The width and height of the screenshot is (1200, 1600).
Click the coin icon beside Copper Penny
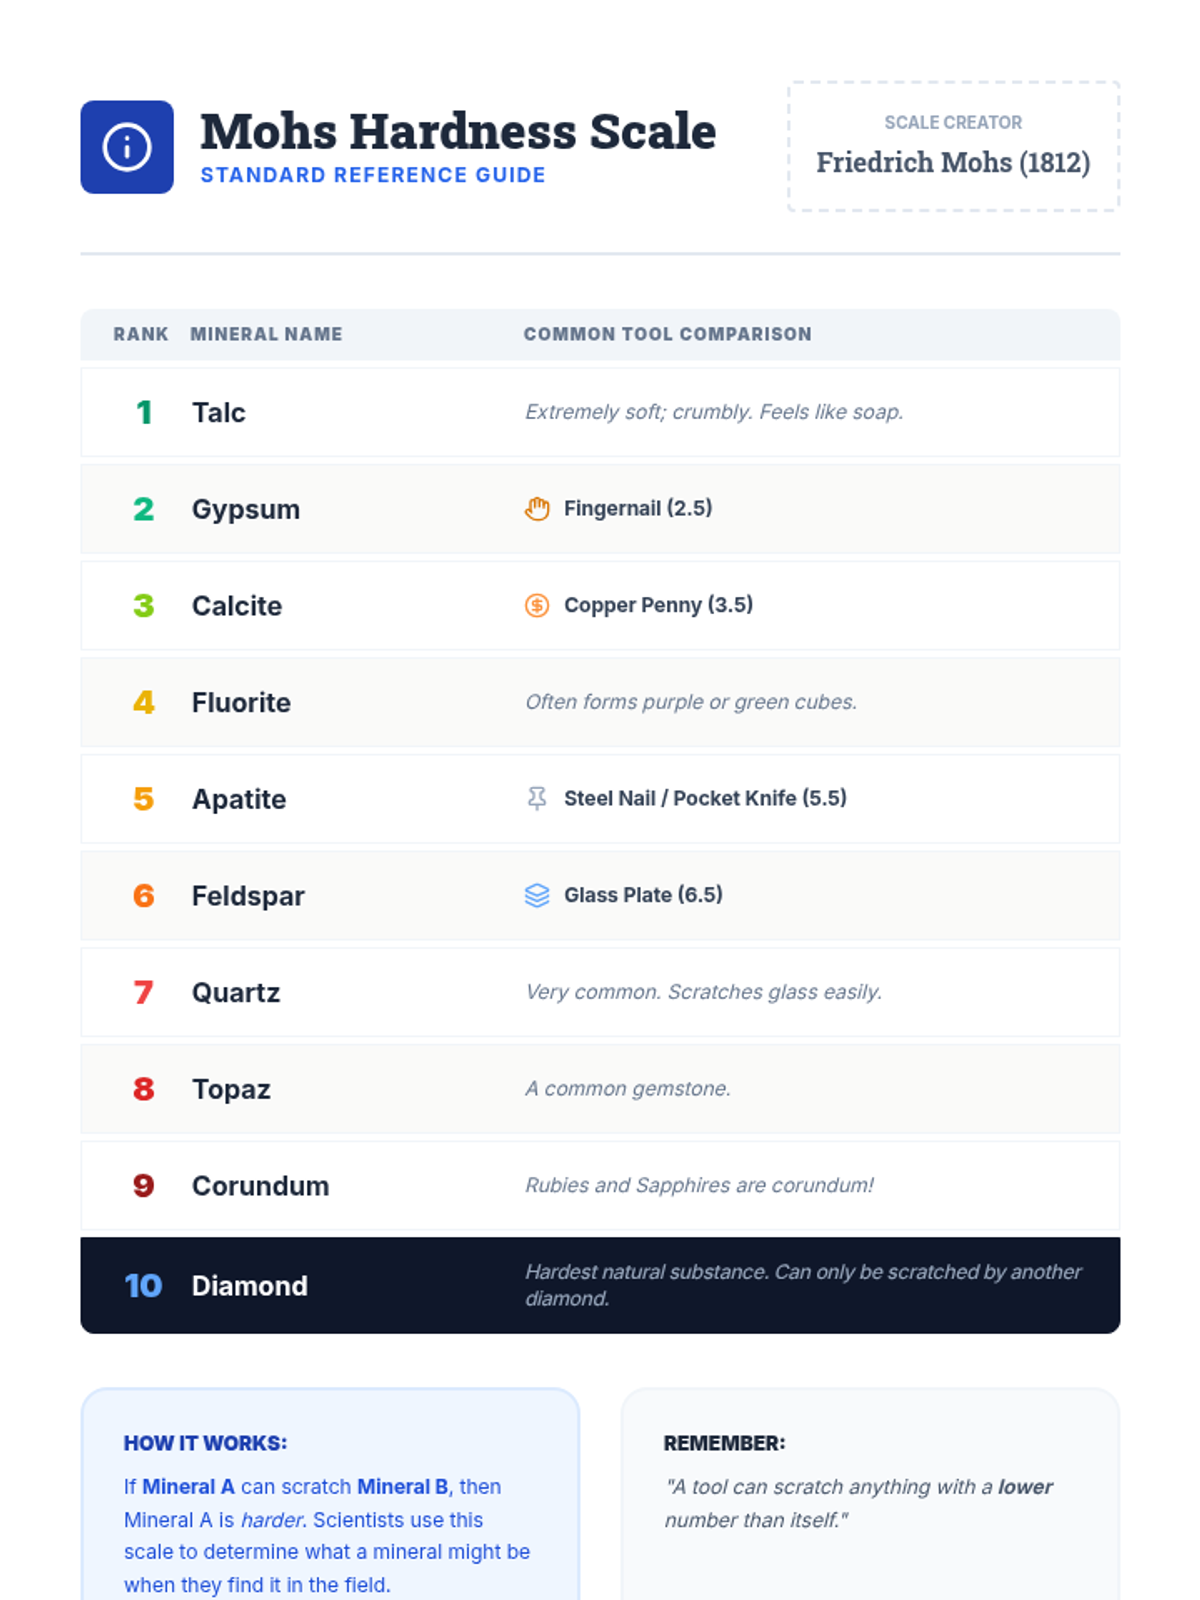[537, 605]
